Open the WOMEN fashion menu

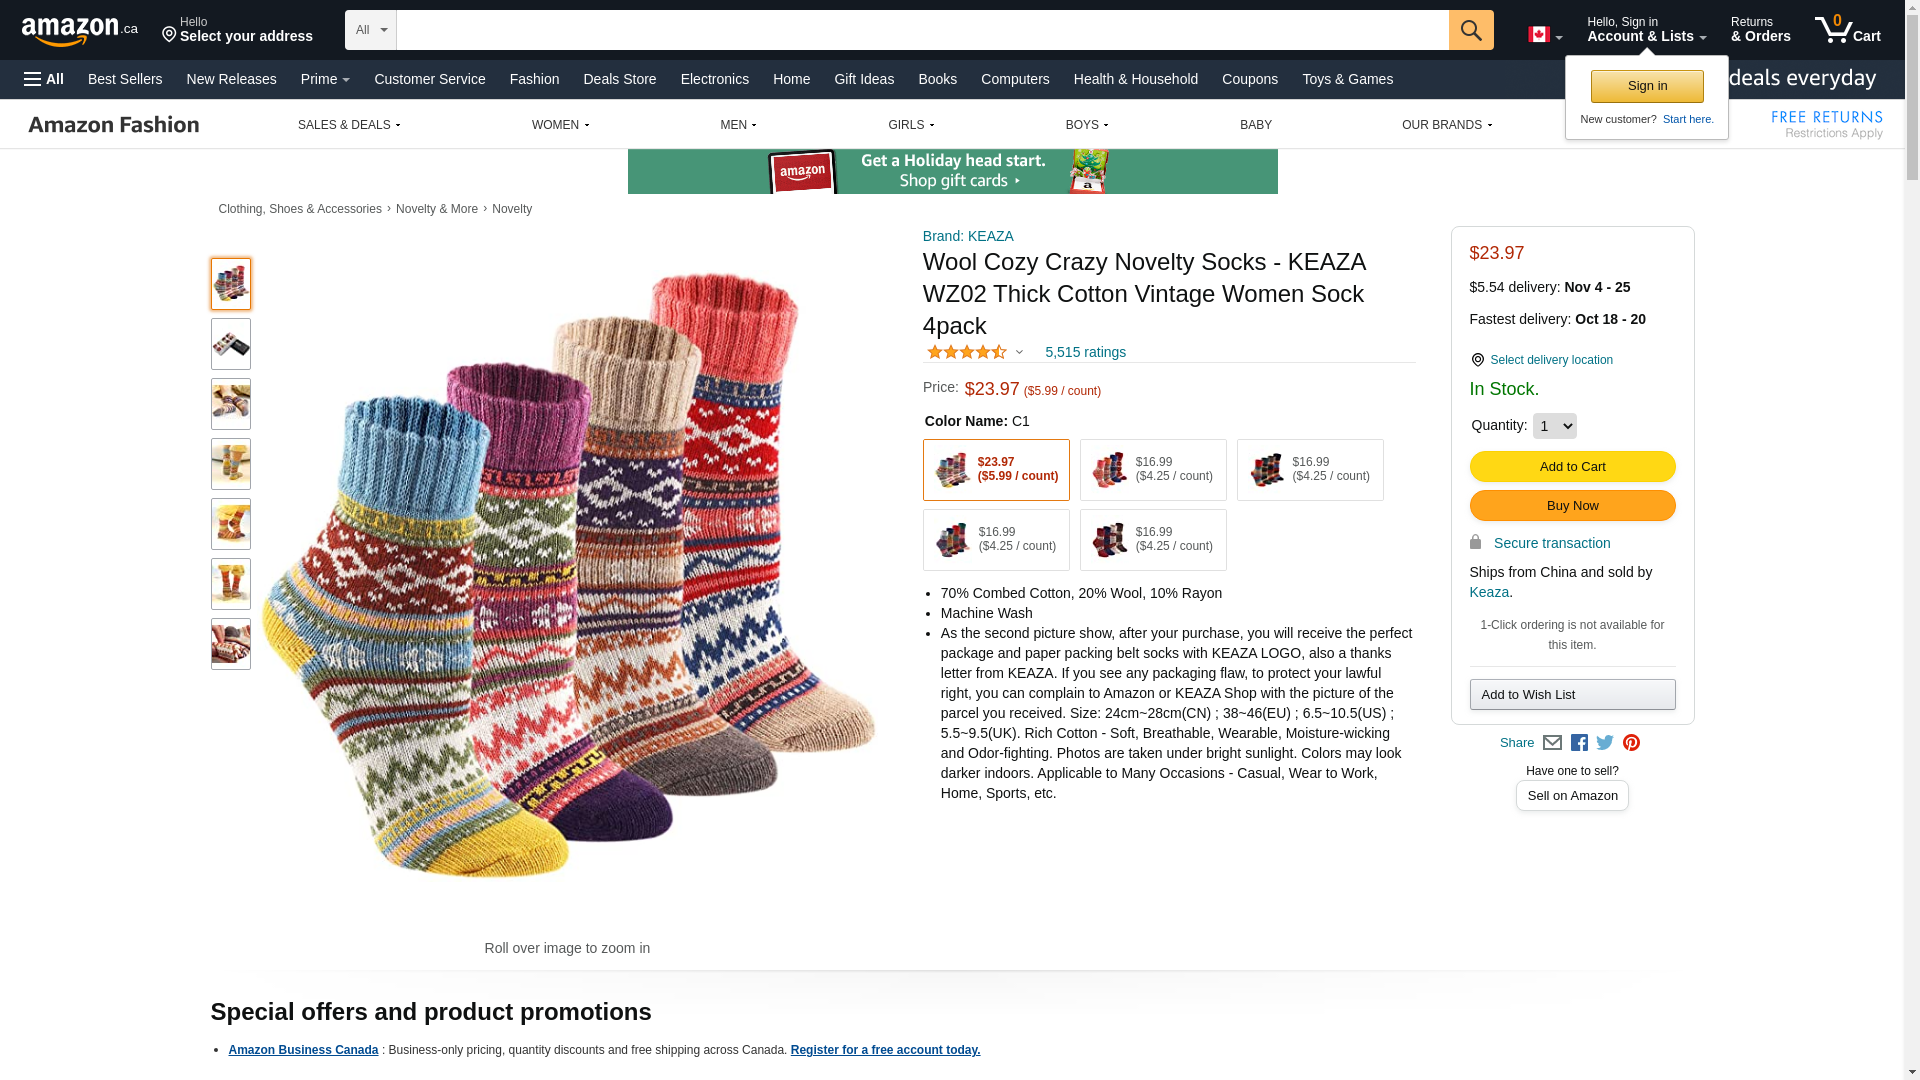point(560,125)
